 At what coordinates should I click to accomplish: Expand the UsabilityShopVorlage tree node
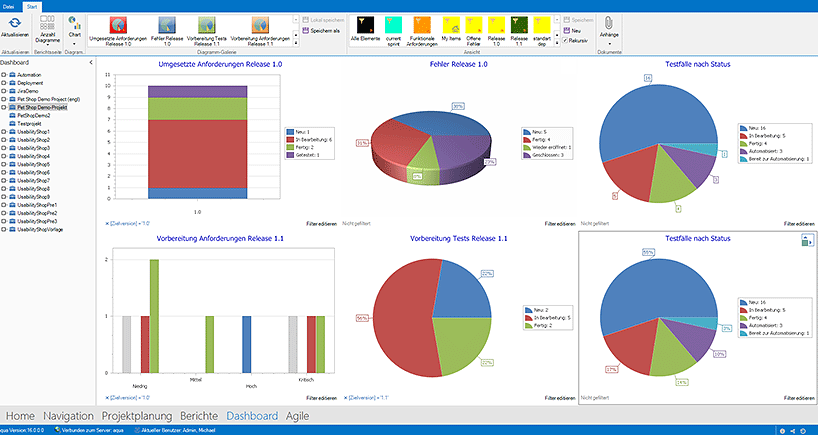coord(4,229)
